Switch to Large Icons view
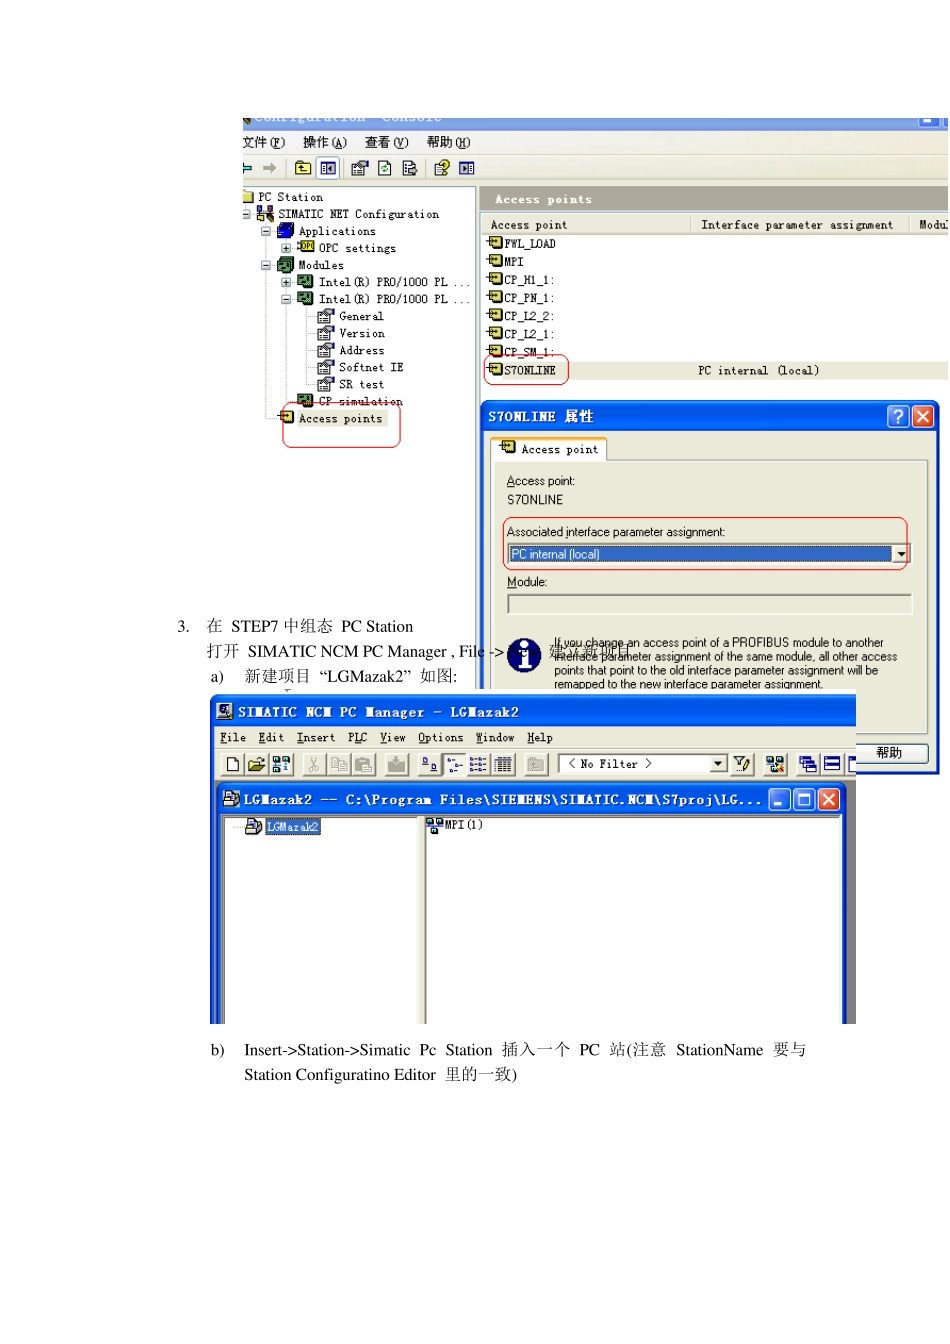Viewport: 950px width, 1344px height. pos(429,764)
